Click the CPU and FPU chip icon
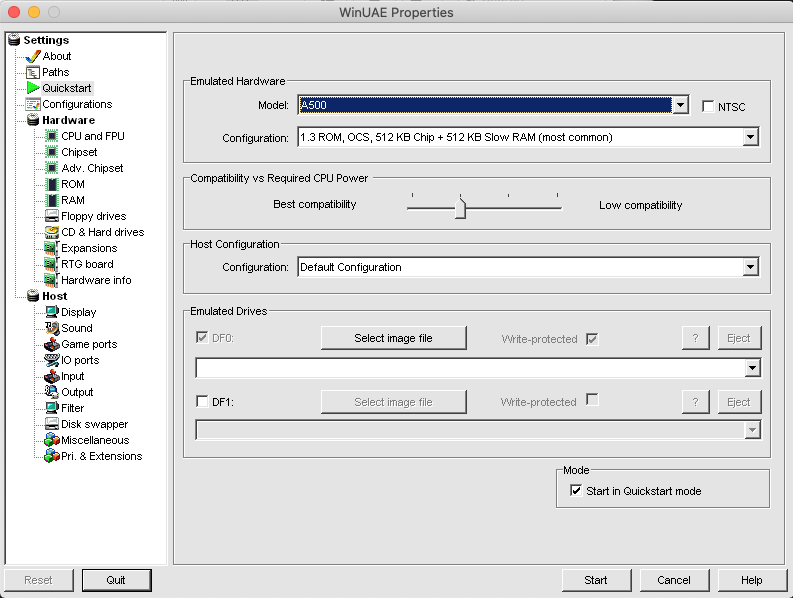This screenshot has width=793, height=598. (52, 136)
